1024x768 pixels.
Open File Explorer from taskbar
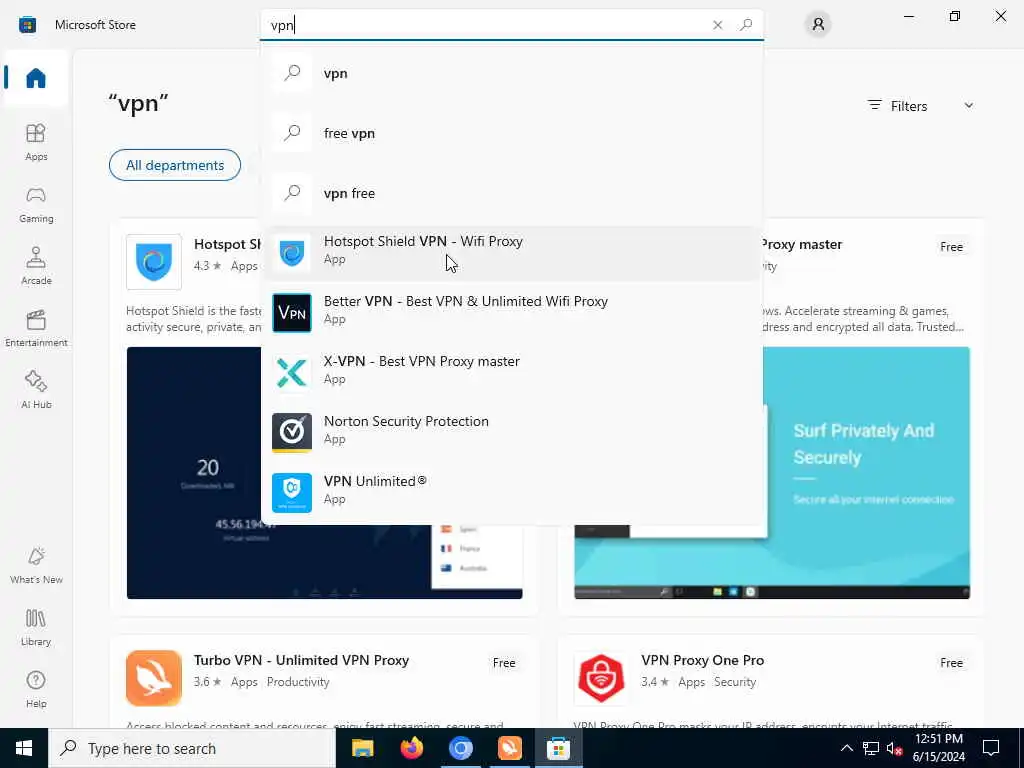pos(362,748)
